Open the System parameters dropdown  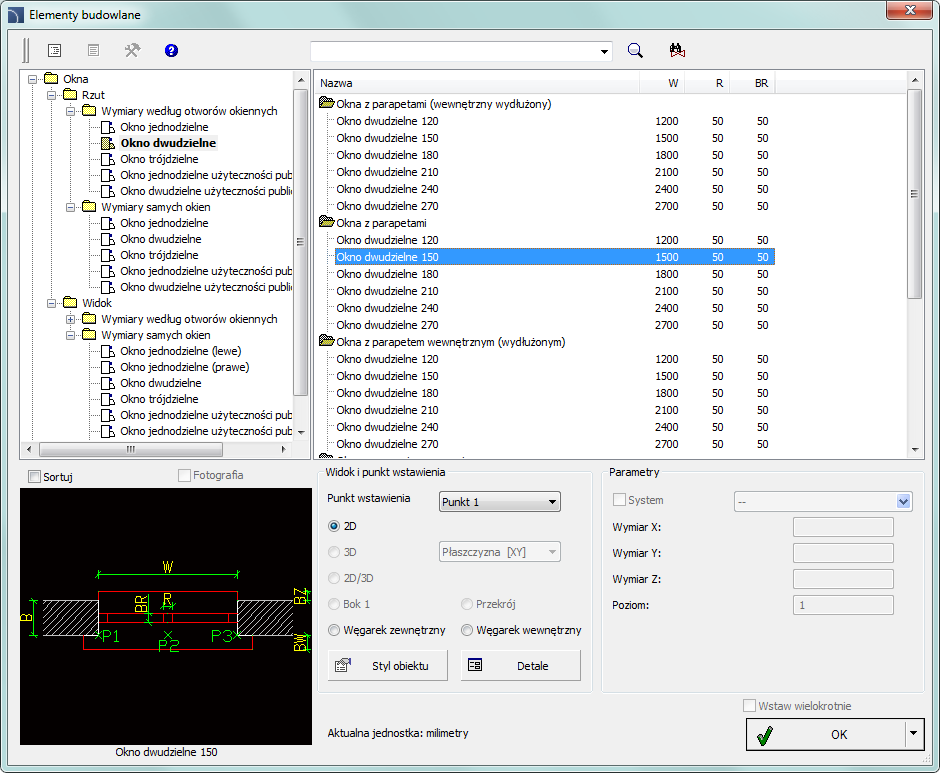click(903, 501)
